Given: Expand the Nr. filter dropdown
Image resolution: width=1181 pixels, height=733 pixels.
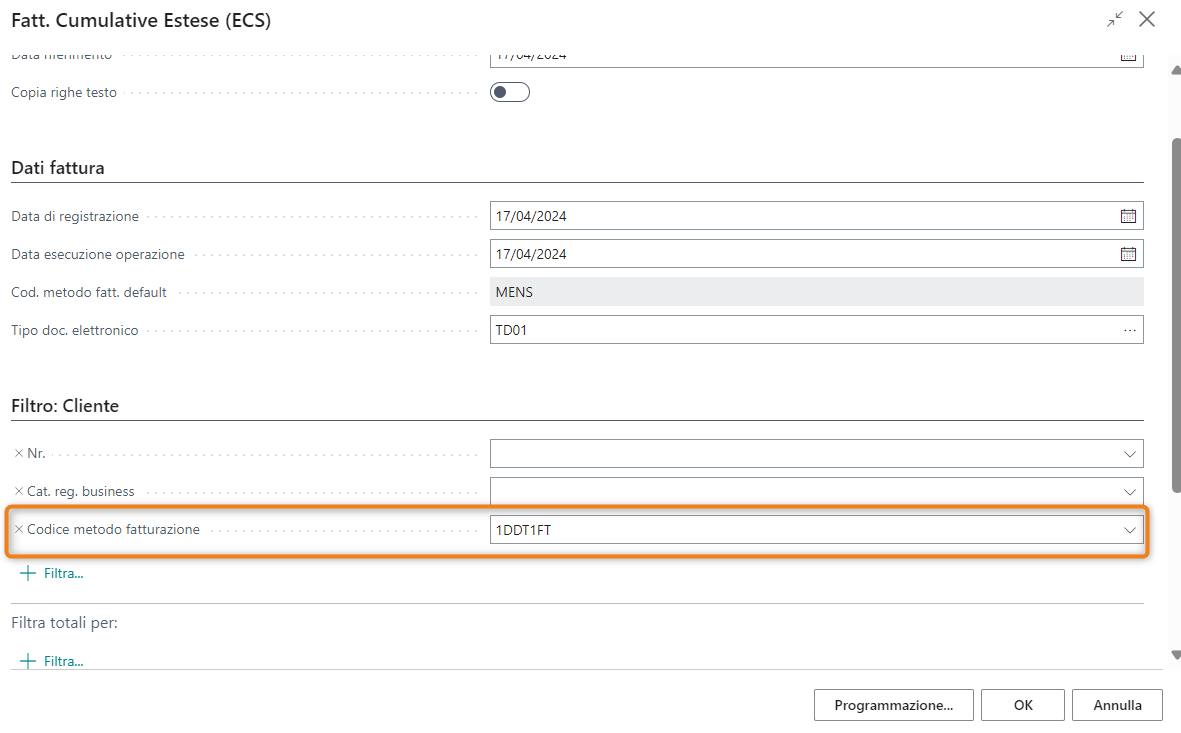Looking at the screenshot, I should 1129,454.
